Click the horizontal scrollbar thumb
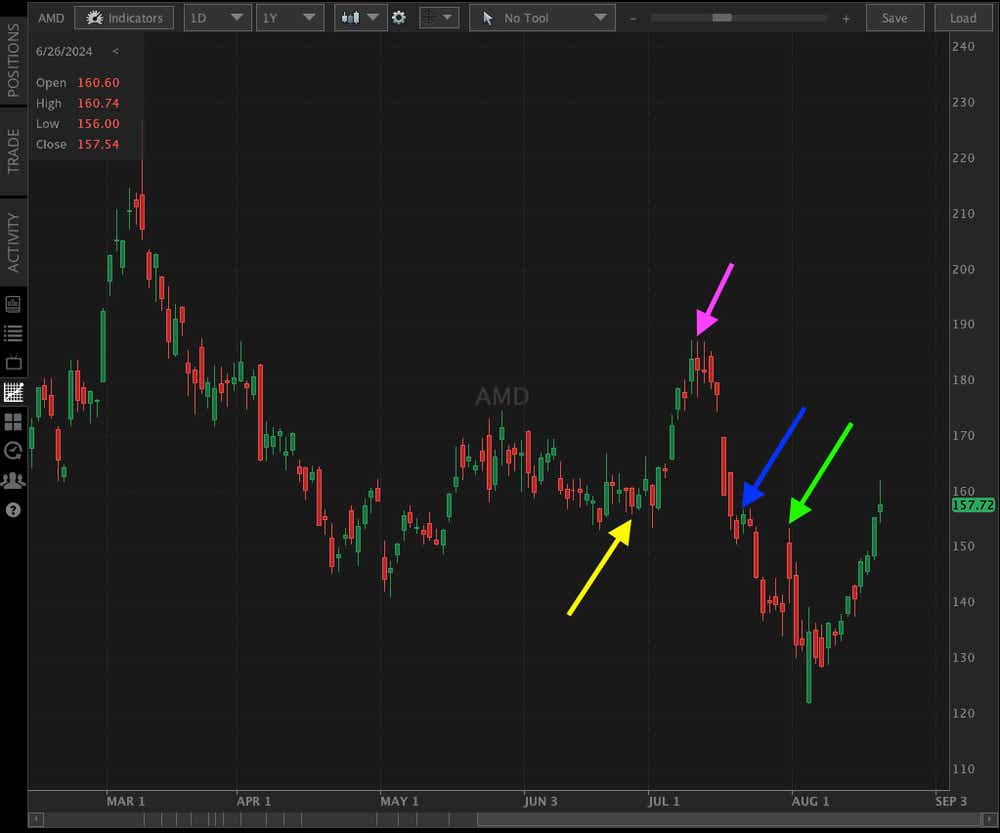1000x833 pixels. [x=728, y=819]
